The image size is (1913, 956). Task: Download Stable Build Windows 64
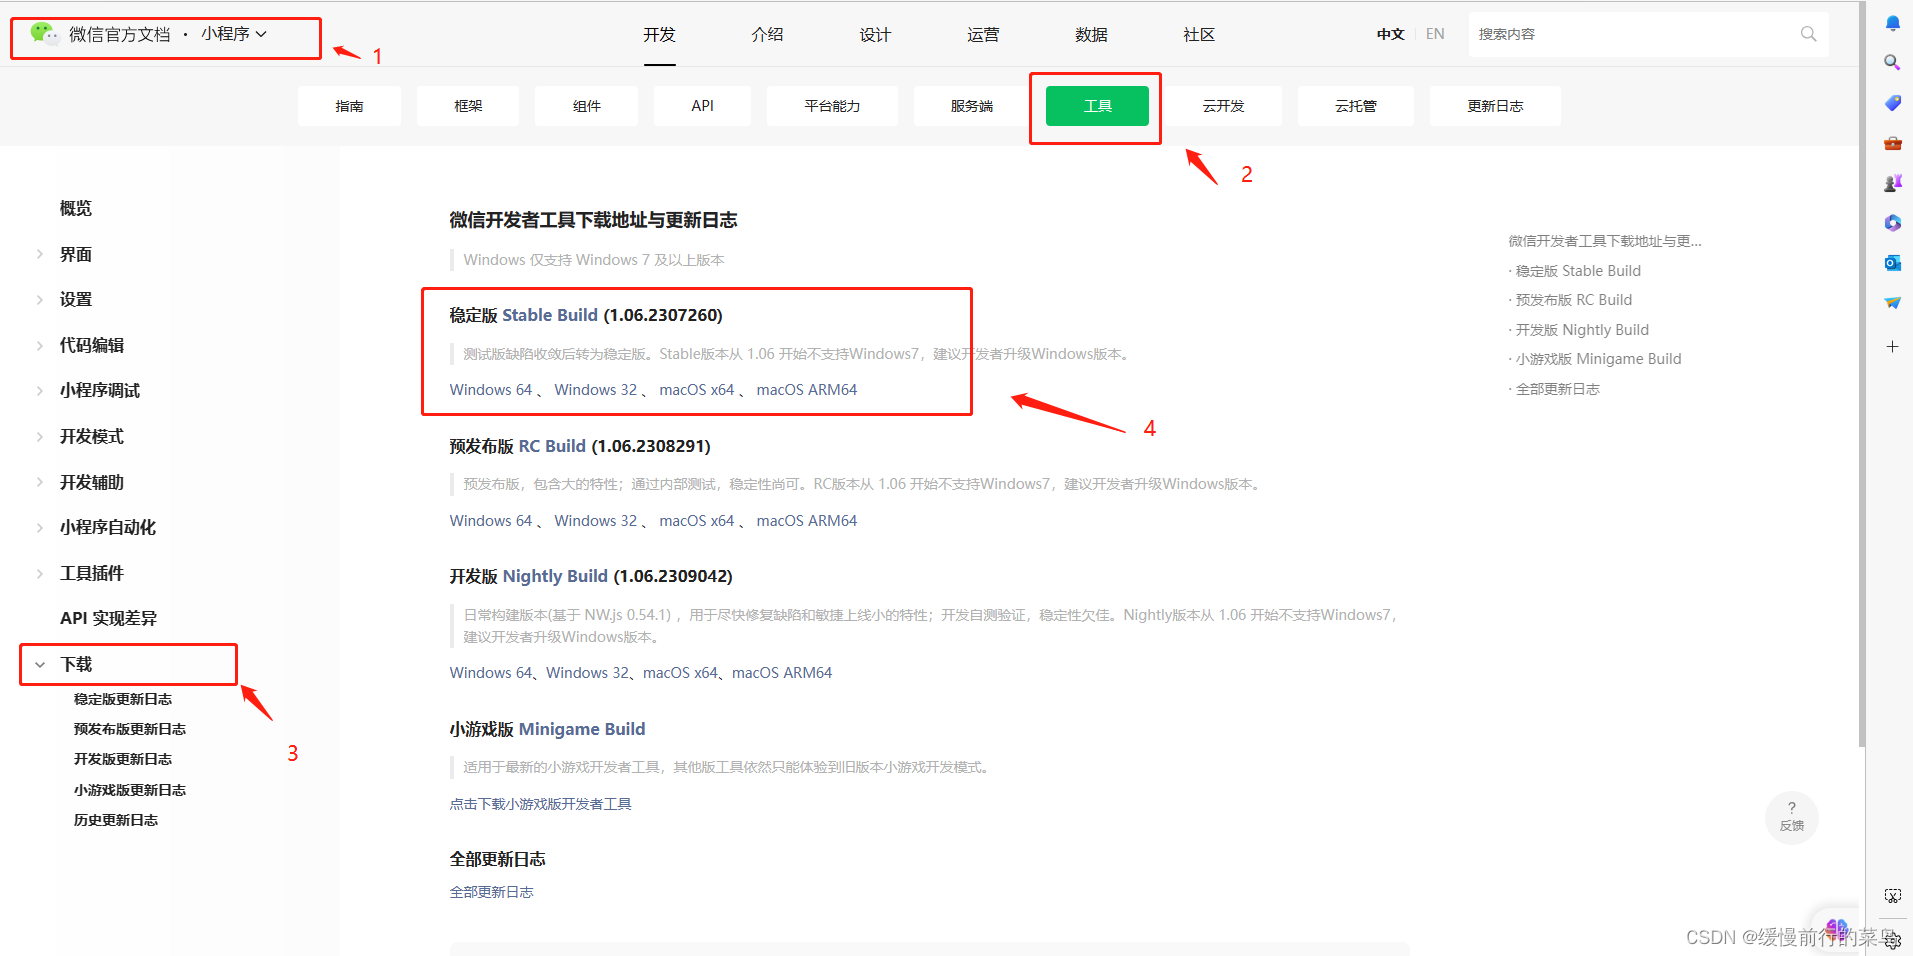491,390
